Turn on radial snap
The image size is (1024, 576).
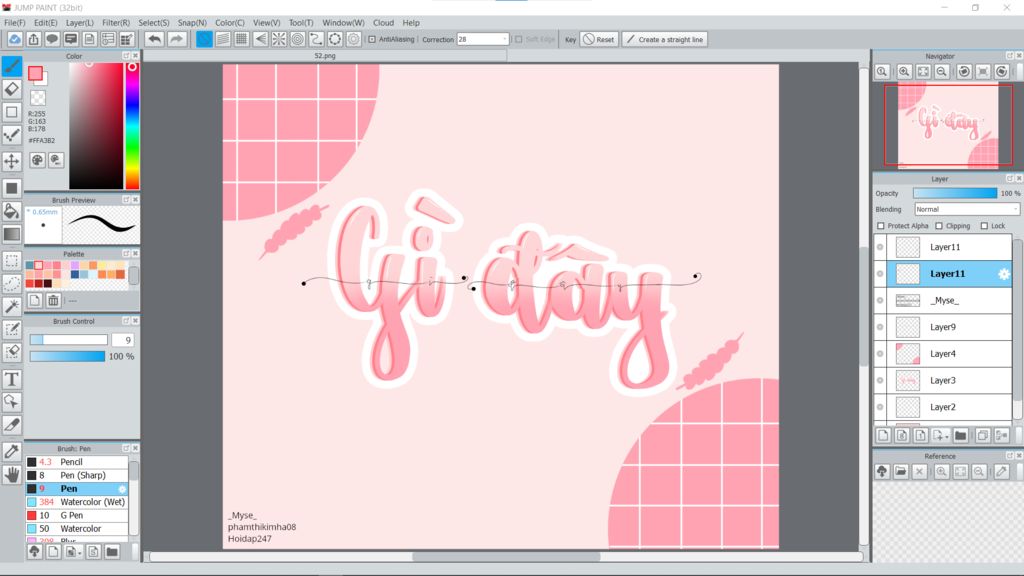click(x=279, y=39)
